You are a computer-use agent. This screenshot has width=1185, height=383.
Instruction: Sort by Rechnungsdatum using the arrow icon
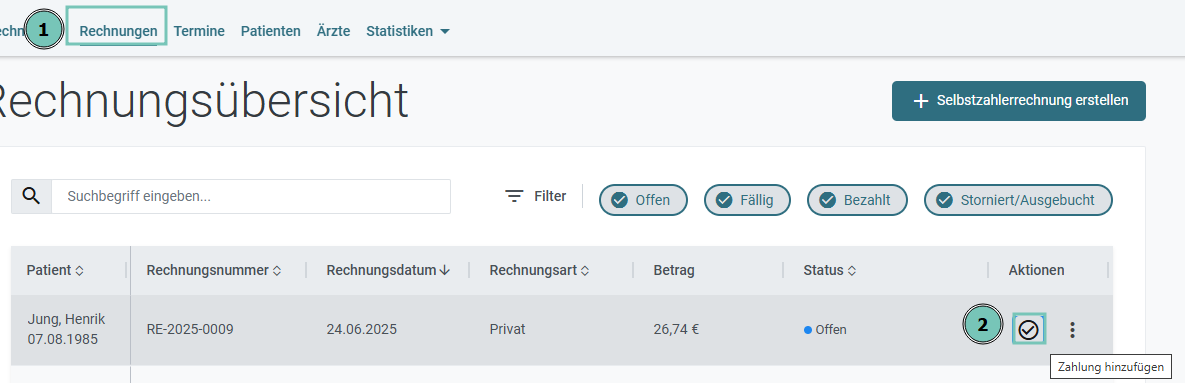tap(445, 270)
